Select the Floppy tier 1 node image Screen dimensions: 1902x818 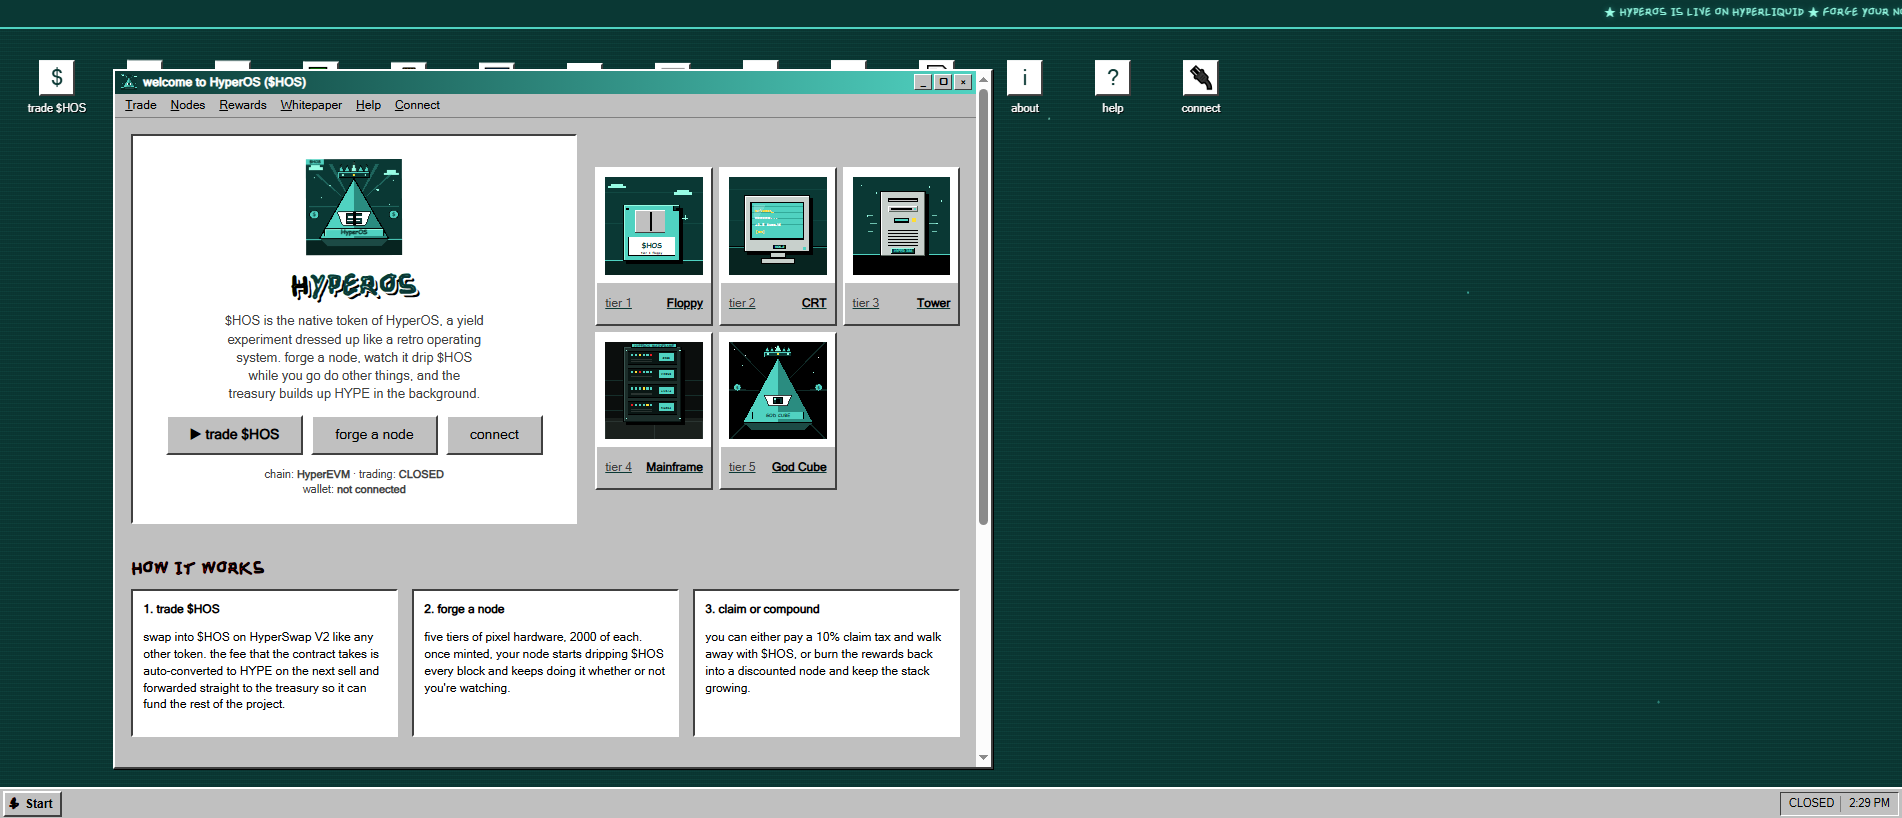654,226
